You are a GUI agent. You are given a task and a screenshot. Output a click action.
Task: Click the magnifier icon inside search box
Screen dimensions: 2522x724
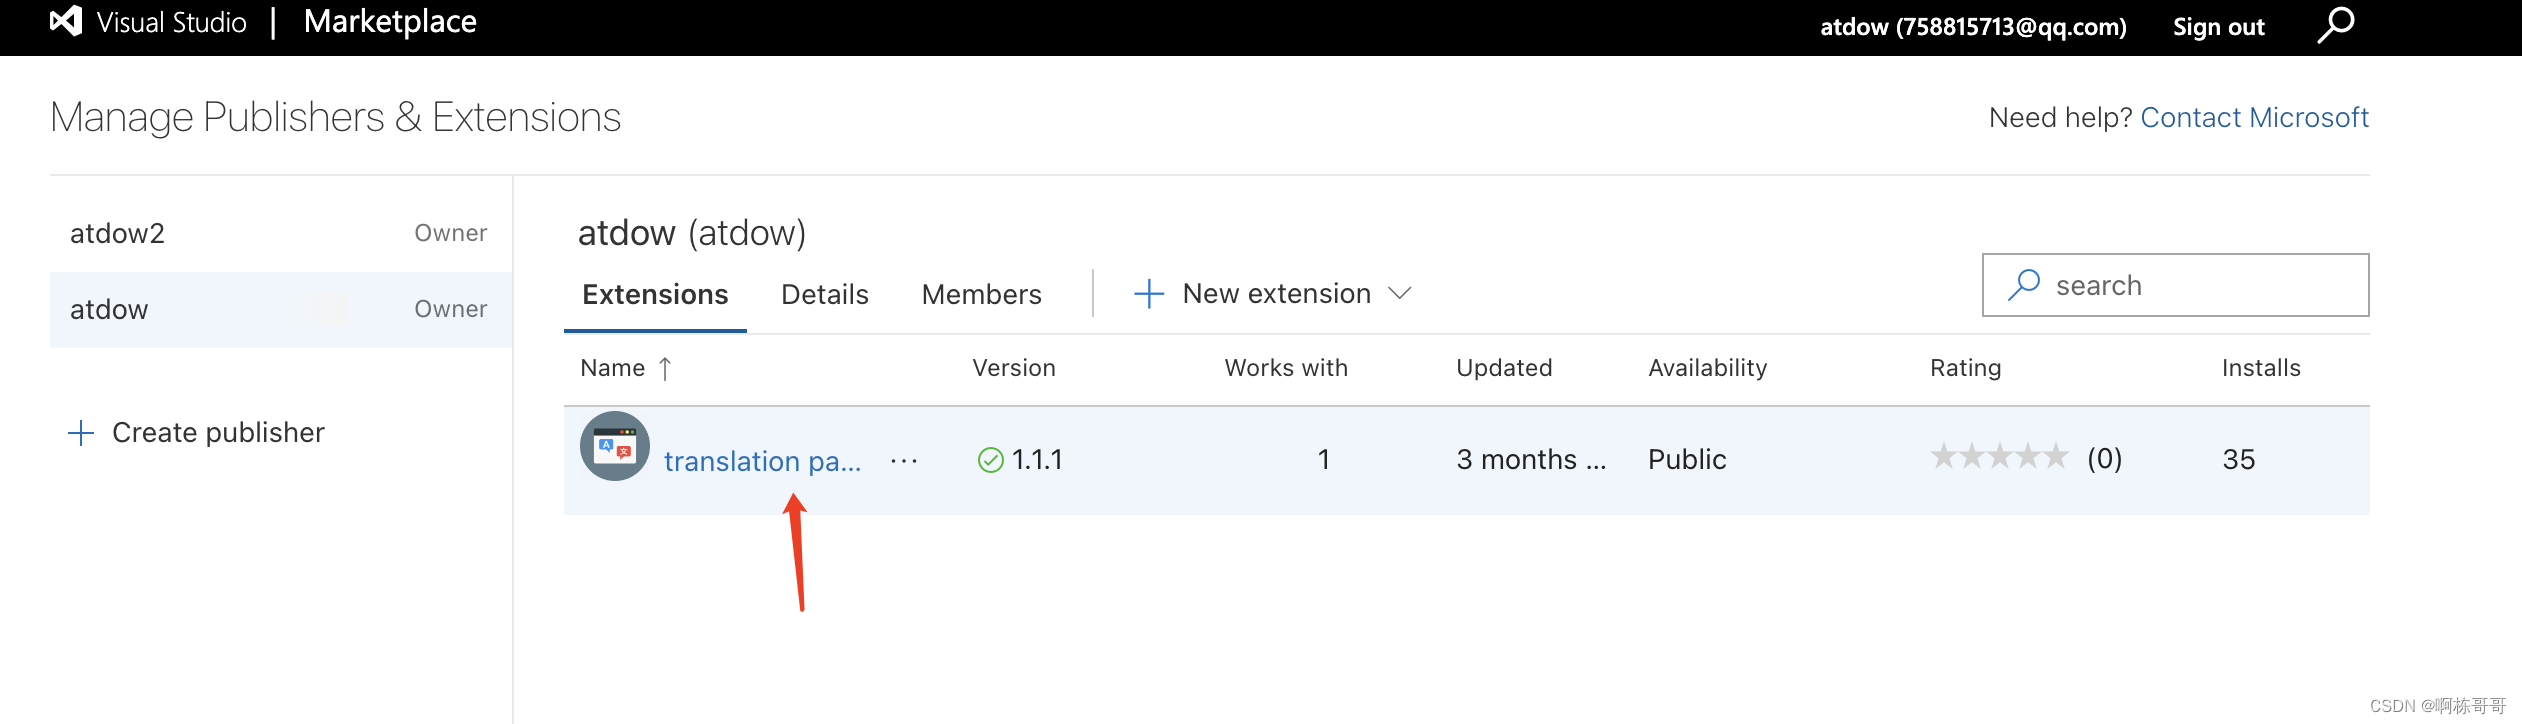[2024, 285]
